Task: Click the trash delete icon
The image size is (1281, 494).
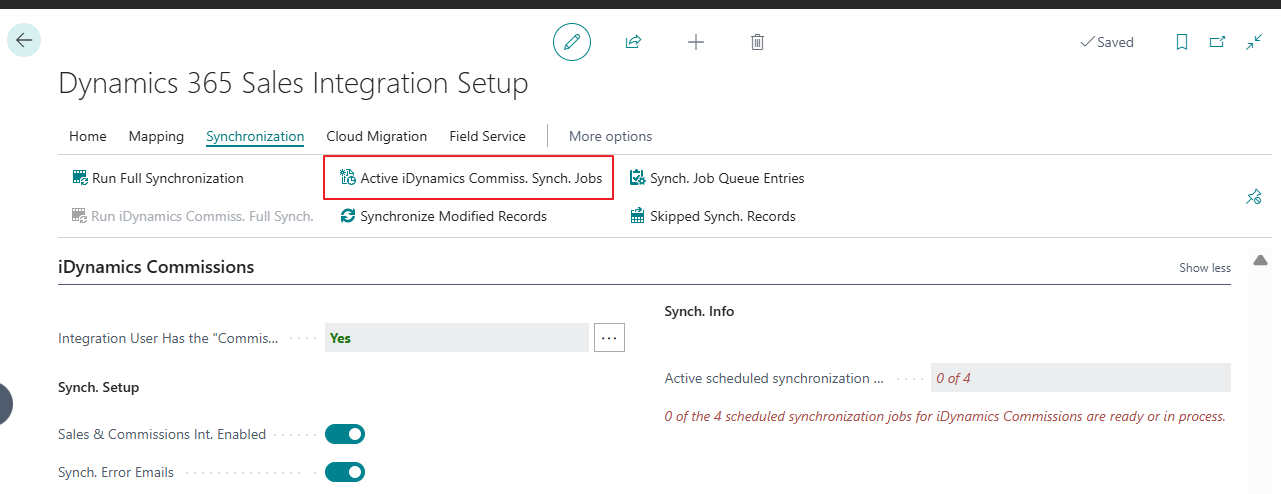Action: point(757,42)
